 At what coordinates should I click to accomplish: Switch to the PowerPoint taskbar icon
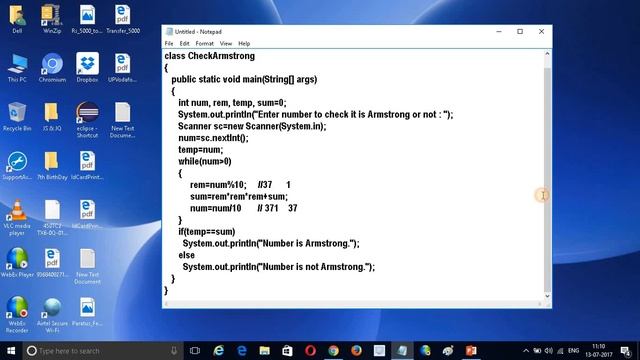(471, 351)
